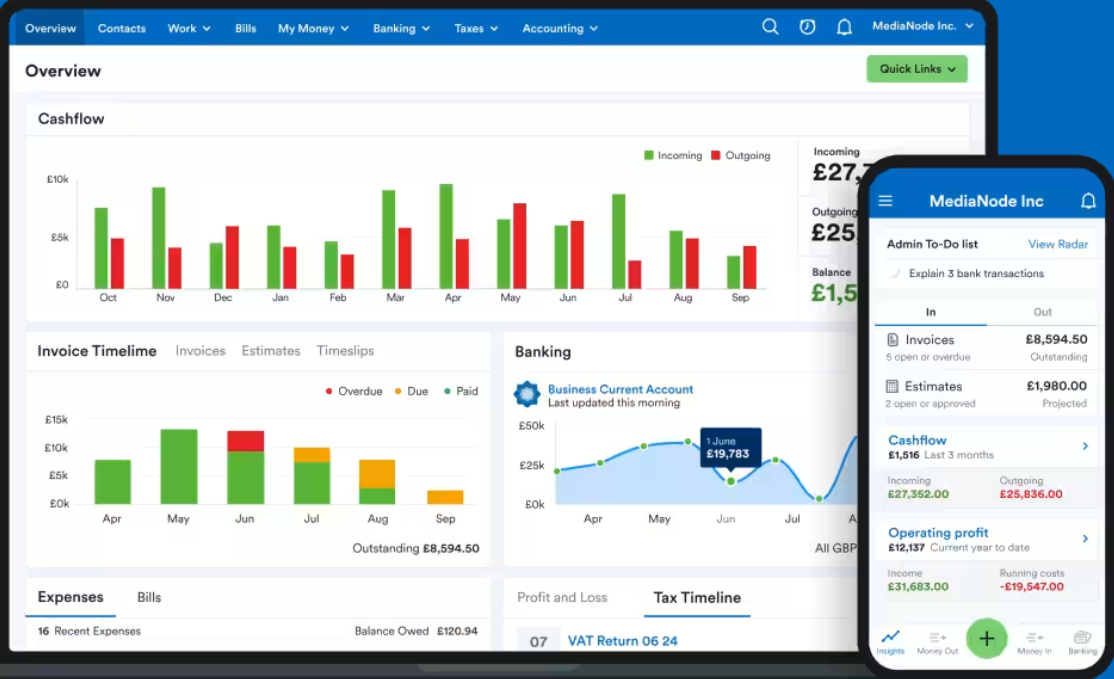Switch to the Invoices tab in Invoice Timeline
This screenshot has height=679, width=1114.
tap(200, 351)
